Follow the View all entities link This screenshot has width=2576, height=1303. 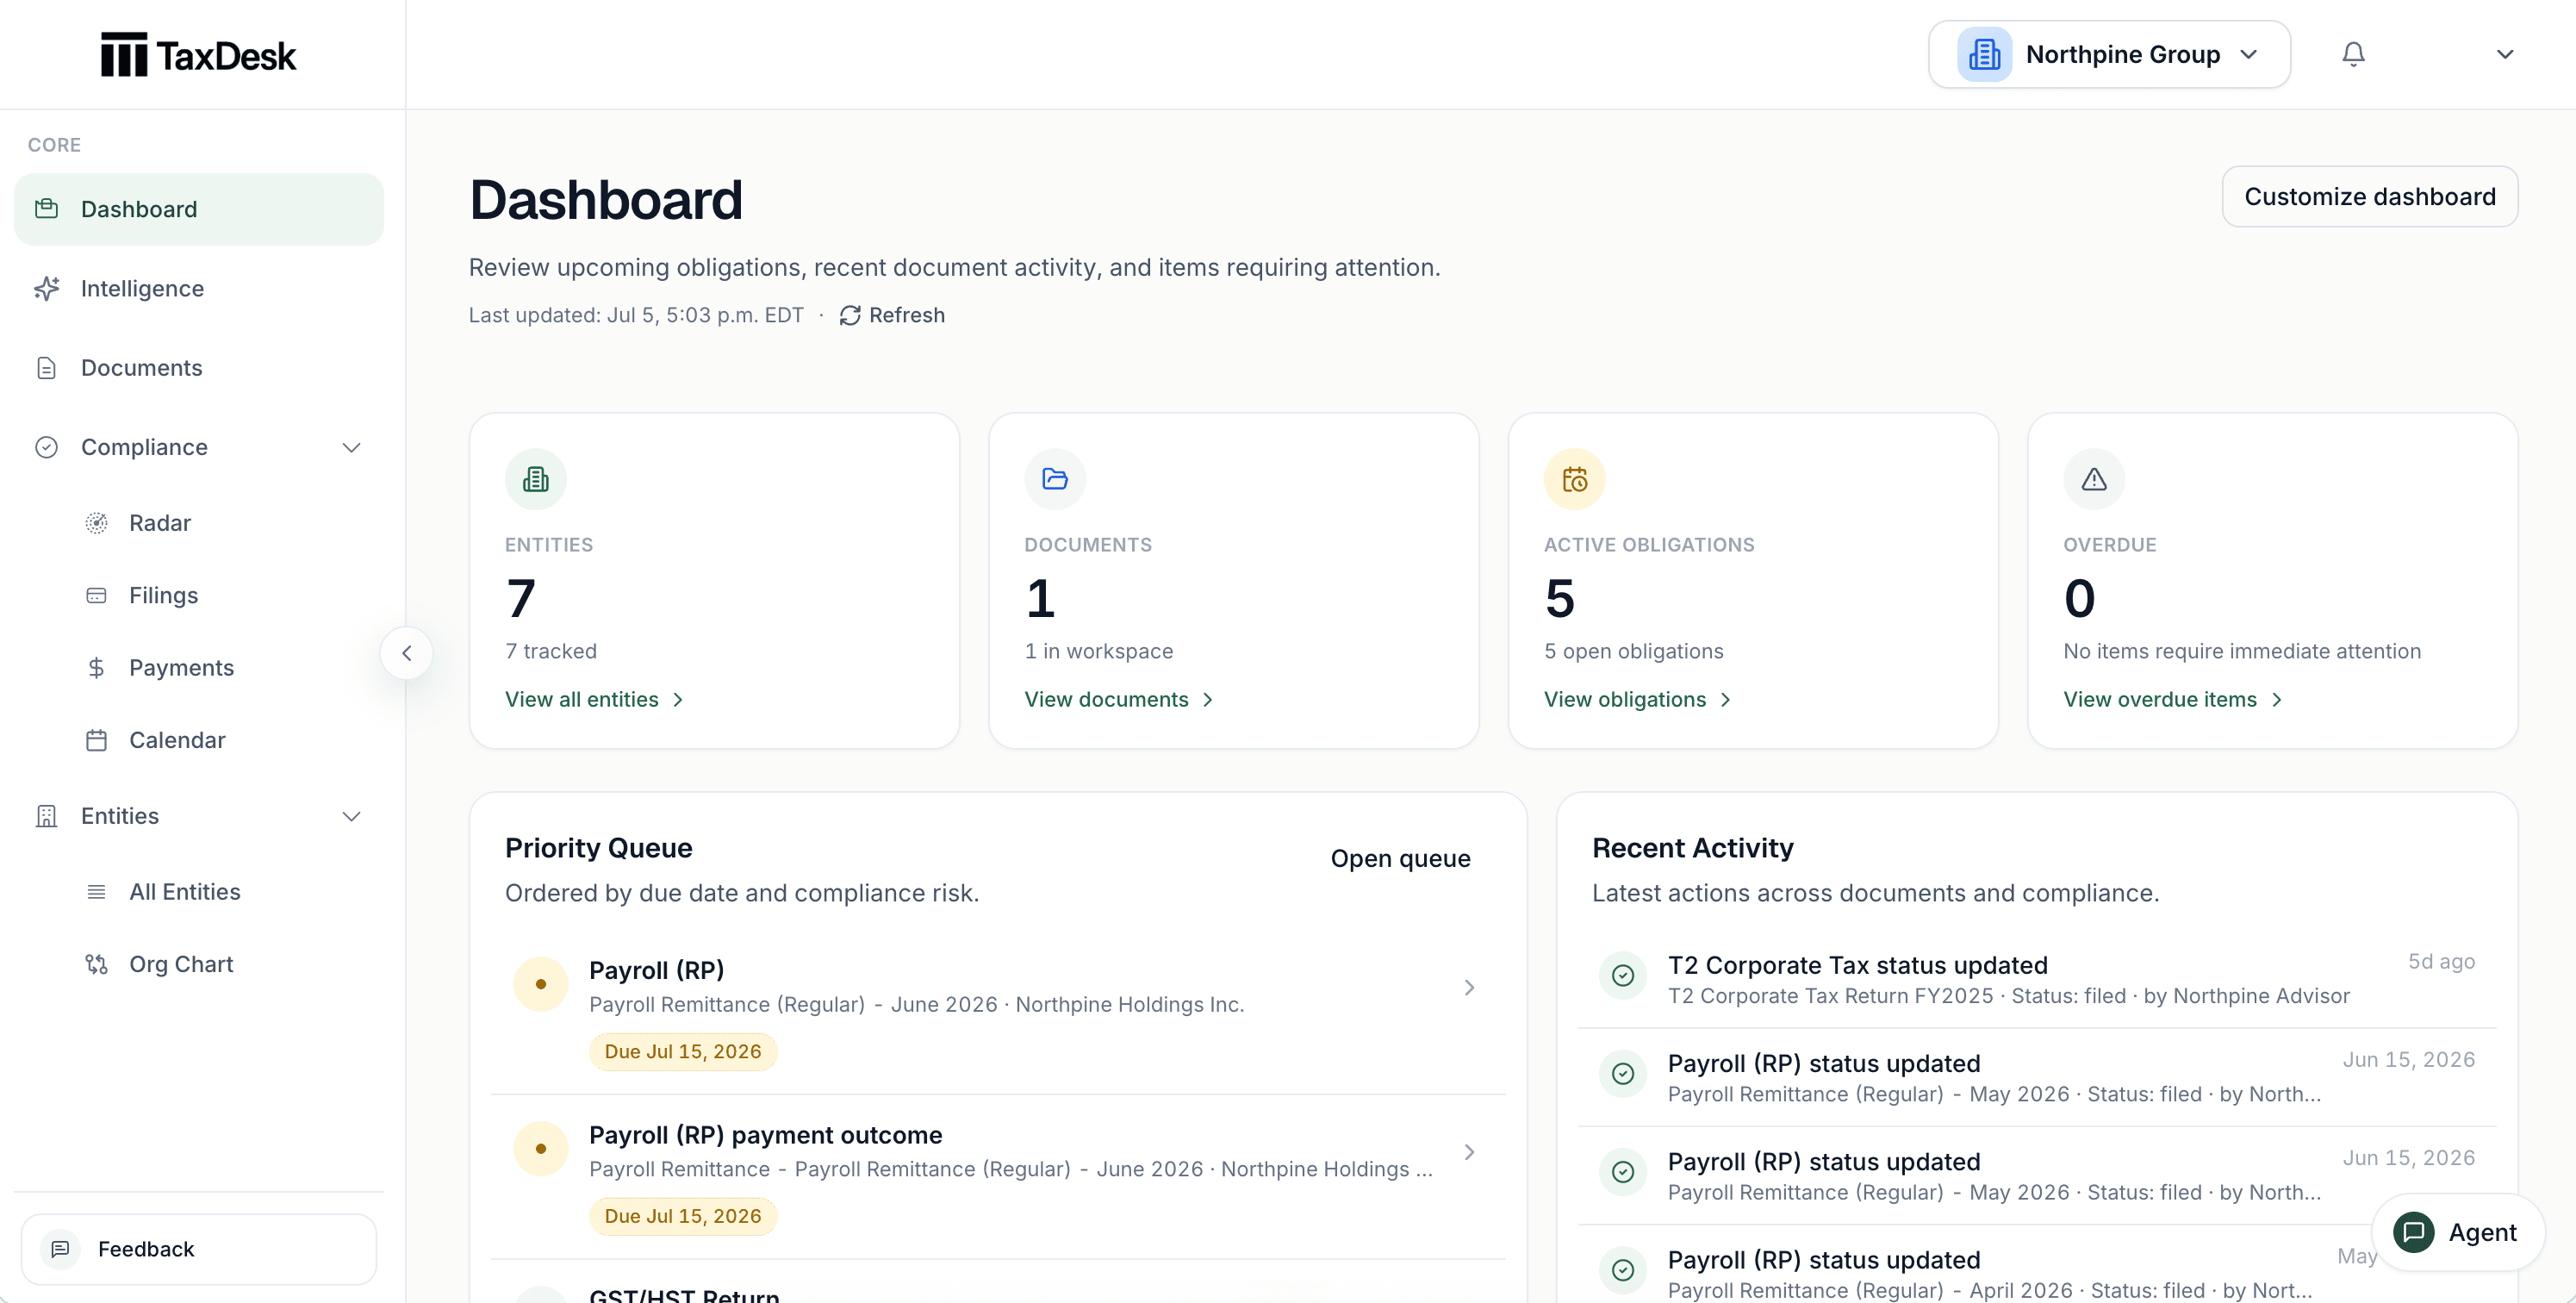(594, 699)
